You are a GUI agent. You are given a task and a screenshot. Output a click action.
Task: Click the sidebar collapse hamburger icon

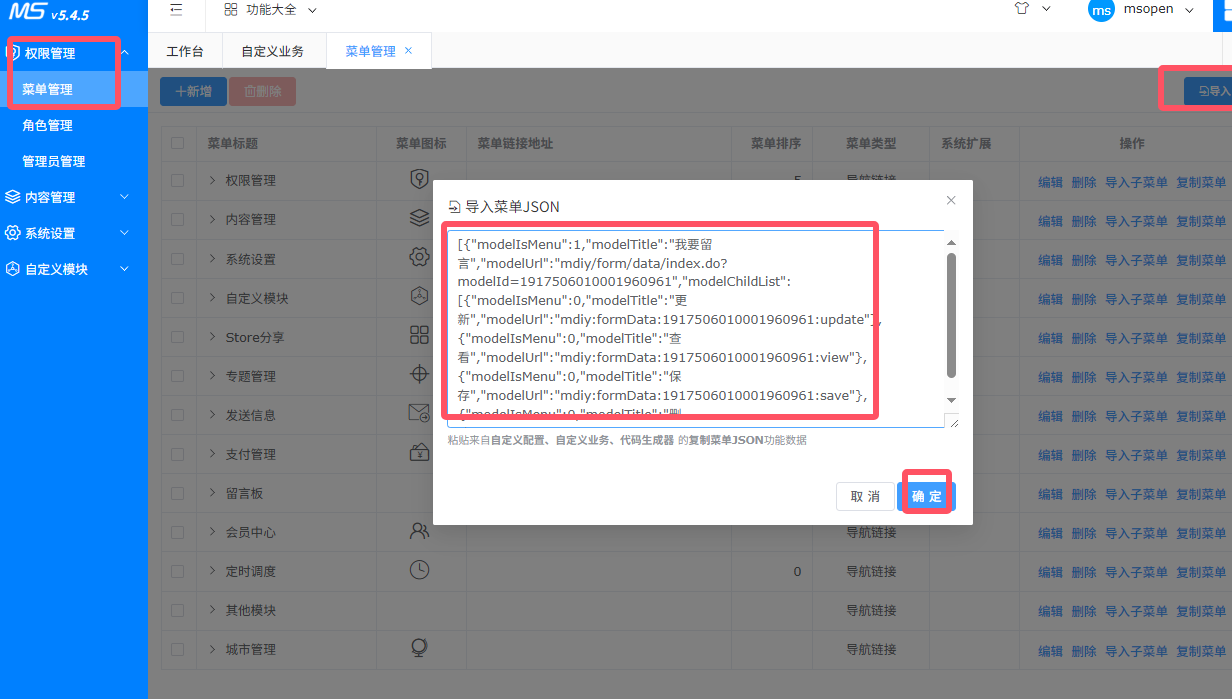(x=176, y=10)
